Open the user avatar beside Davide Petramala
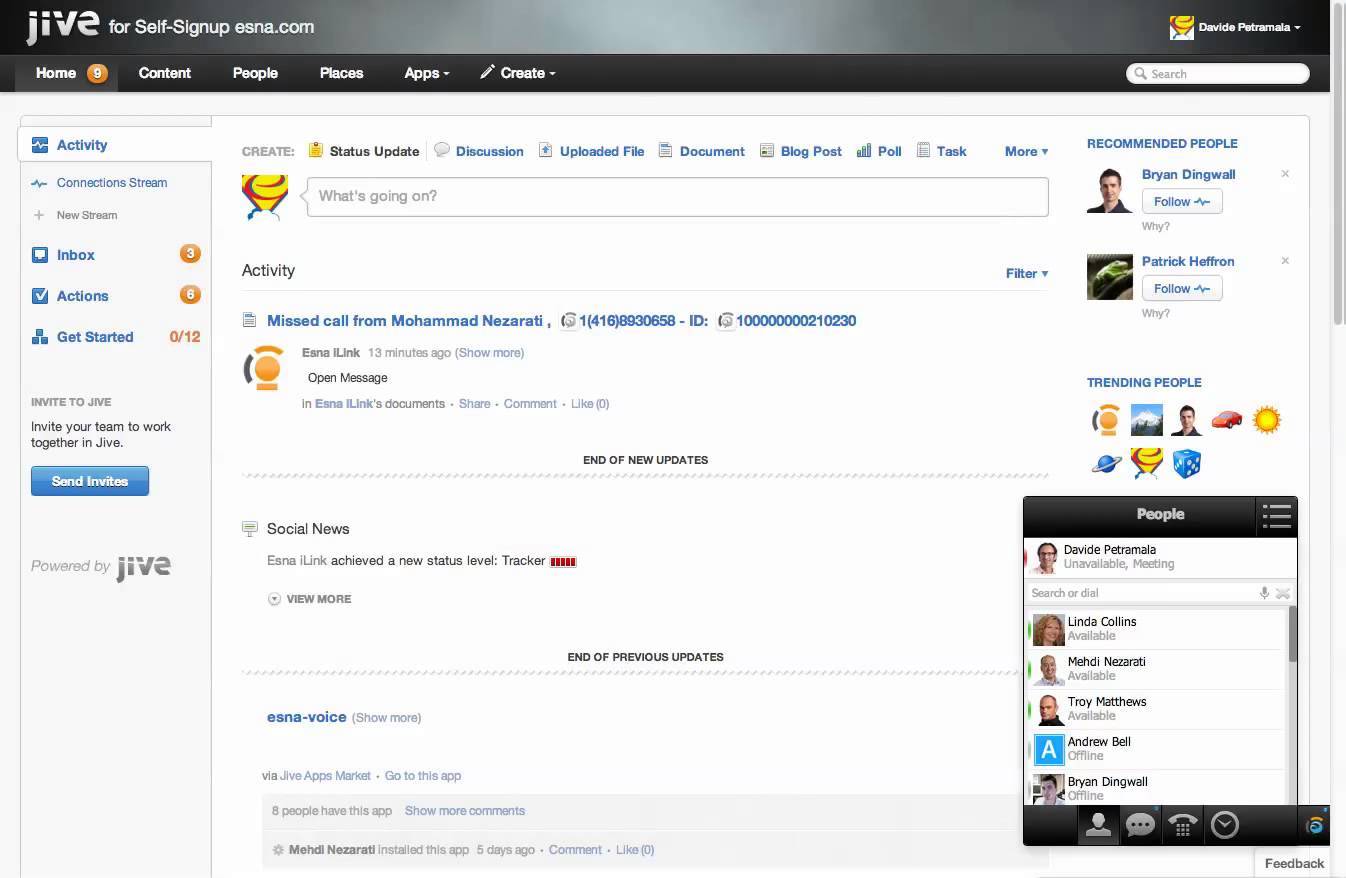Image resolution: width=1346 pixels, height=878 pixels. click(1181, 27)
